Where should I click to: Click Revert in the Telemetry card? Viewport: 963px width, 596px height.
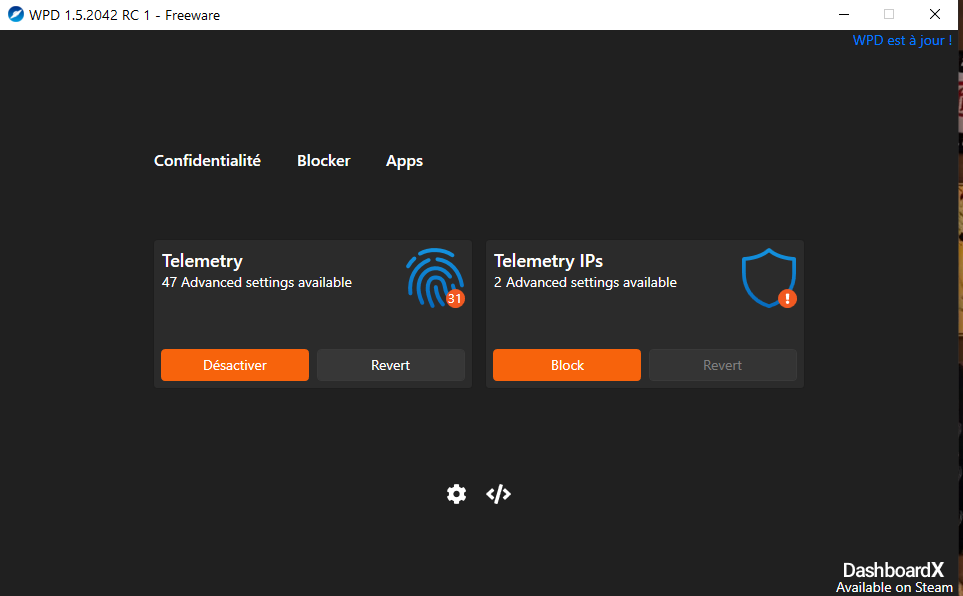(390, 365)
